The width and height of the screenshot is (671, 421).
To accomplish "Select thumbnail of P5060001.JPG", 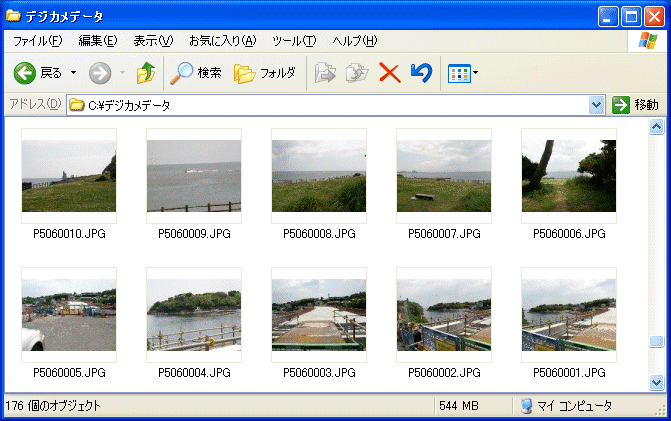I will (569, 315).
